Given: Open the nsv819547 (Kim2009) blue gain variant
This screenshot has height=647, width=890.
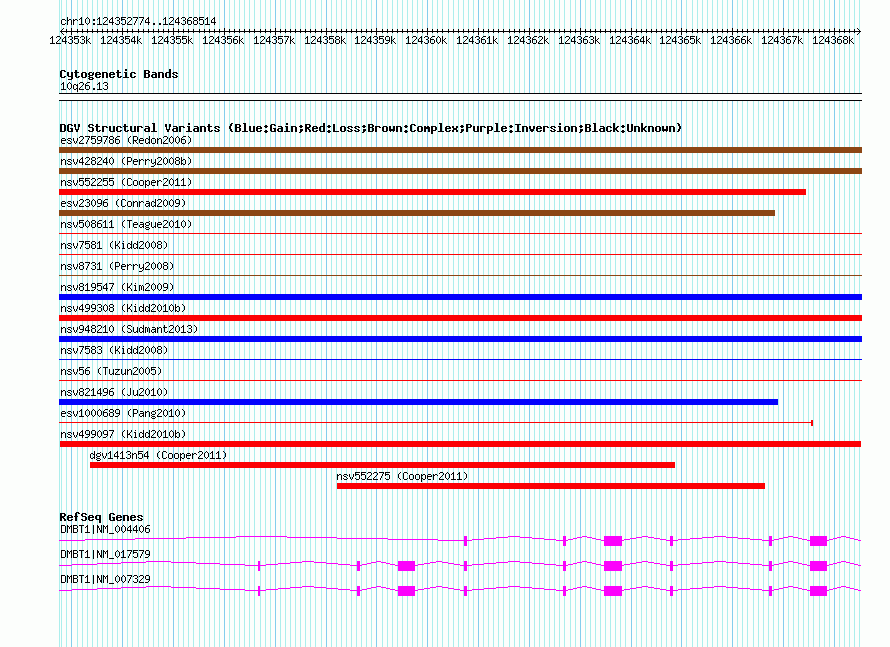Looking at the screenshot, I should 460,297.
